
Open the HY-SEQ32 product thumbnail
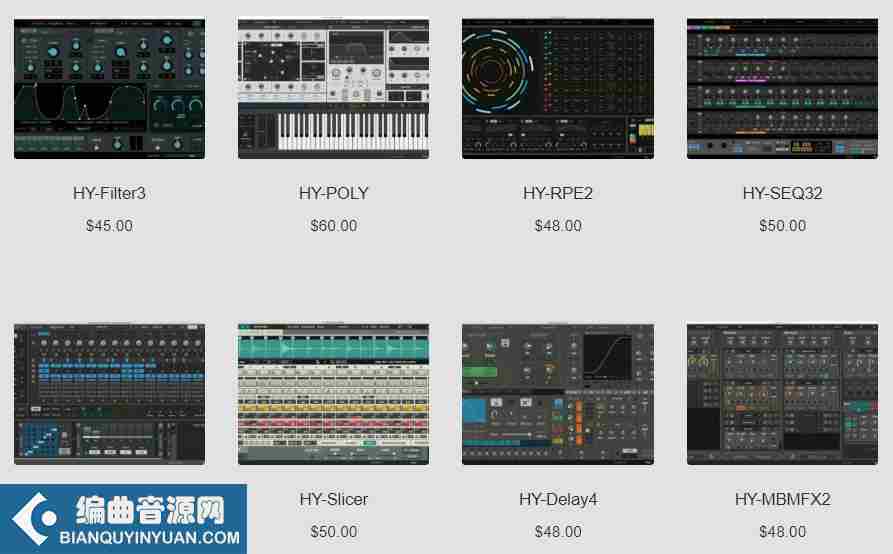coord(783,89)
